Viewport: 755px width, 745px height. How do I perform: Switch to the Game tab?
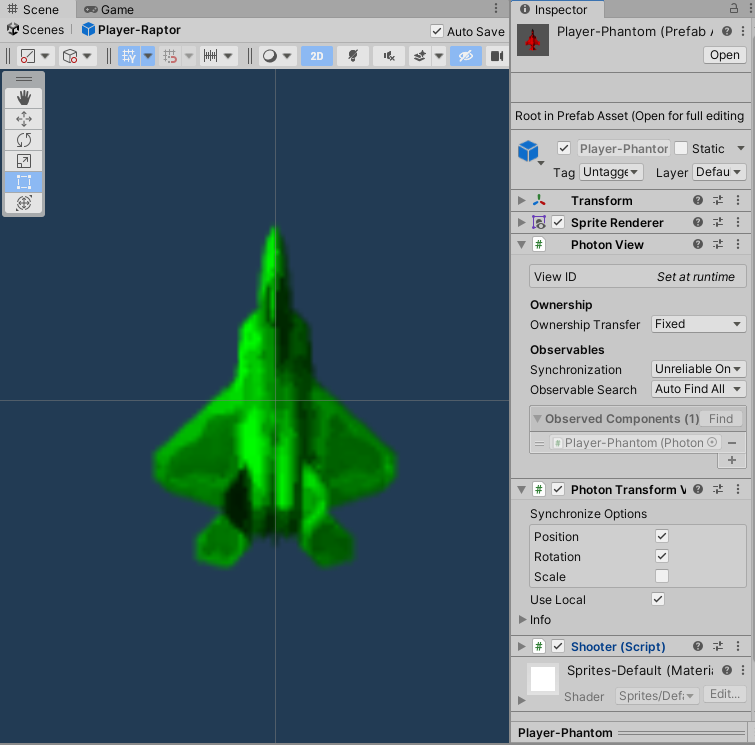pyautogui.click(x=109, y=9)
